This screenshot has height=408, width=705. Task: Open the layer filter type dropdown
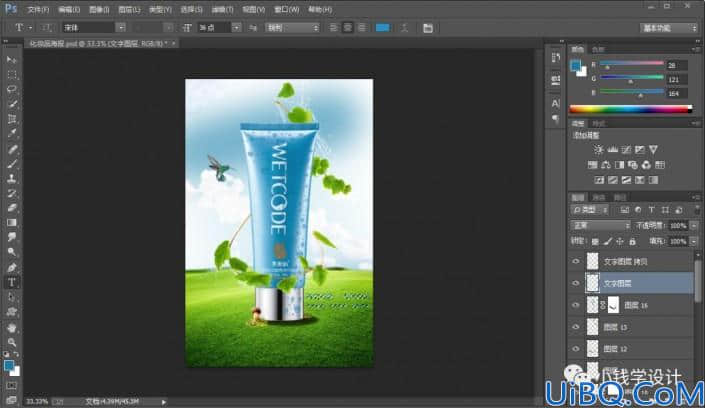590,210
